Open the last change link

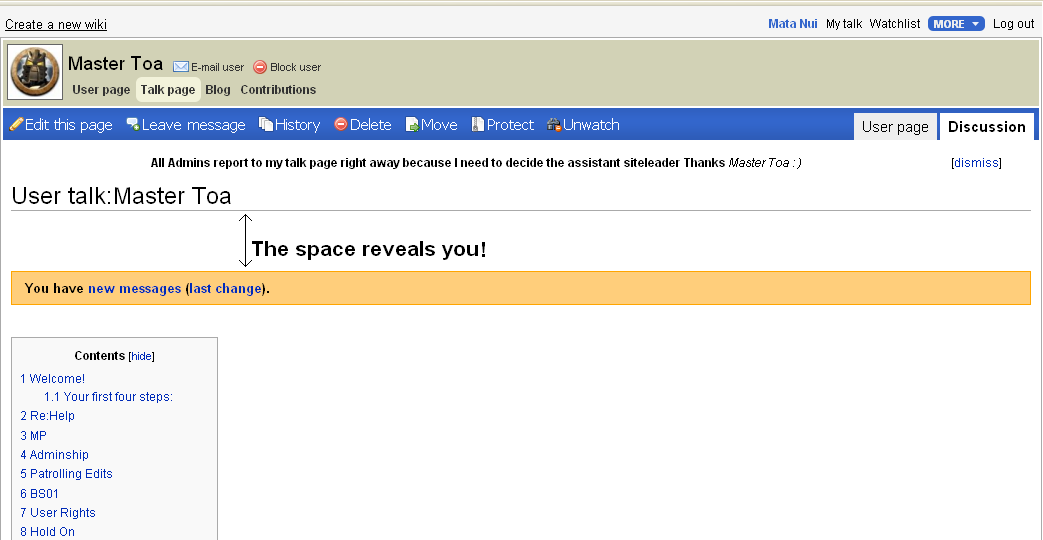click(225, 289)
